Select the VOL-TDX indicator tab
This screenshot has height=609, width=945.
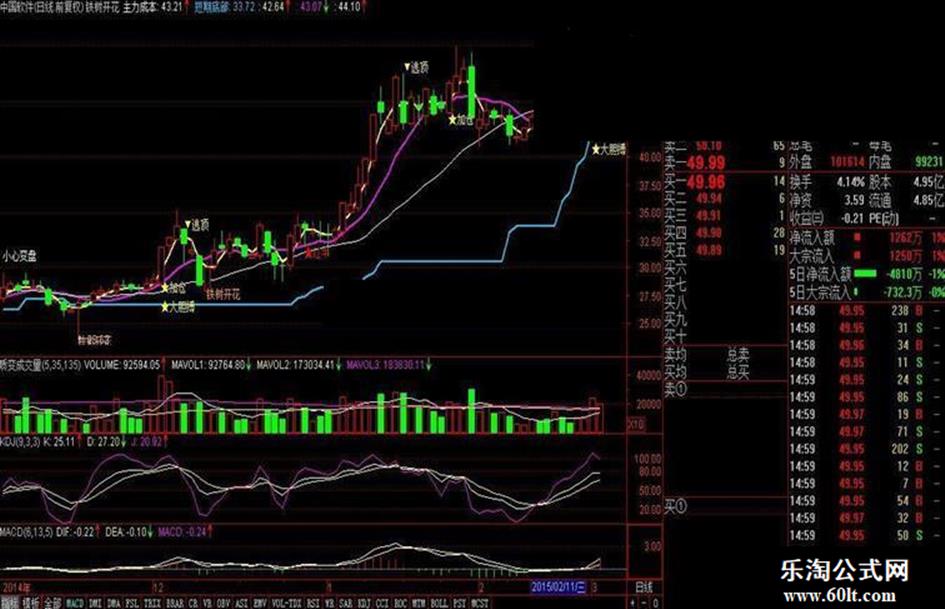click(x=286, y=602)
